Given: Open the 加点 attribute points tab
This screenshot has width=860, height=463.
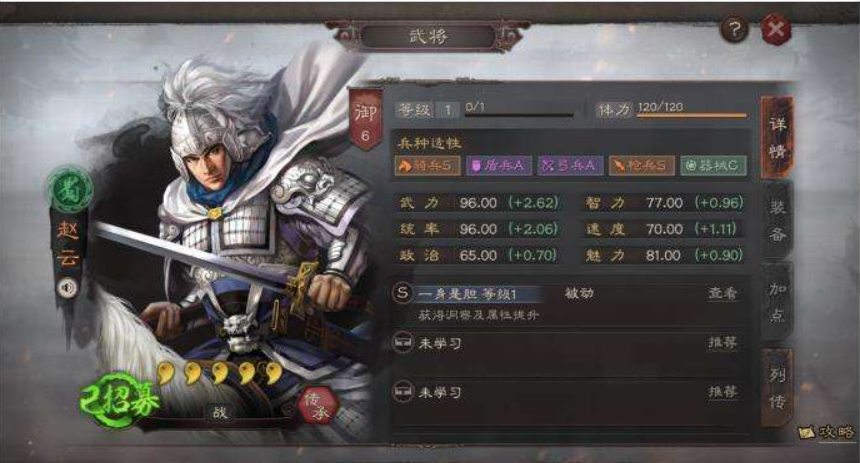Looking at the screenshot, I should click(778, 302).
